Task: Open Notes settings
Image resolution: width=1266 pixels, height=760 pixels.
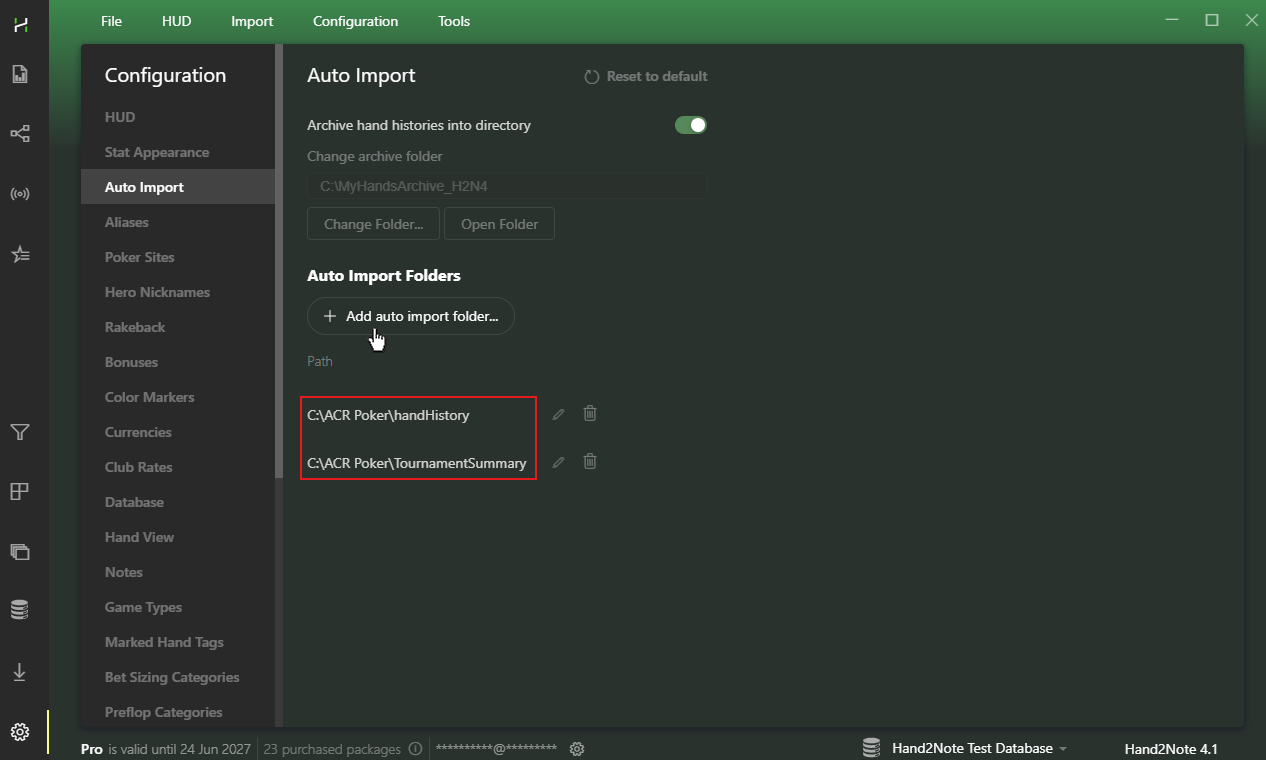Action: 178,572
